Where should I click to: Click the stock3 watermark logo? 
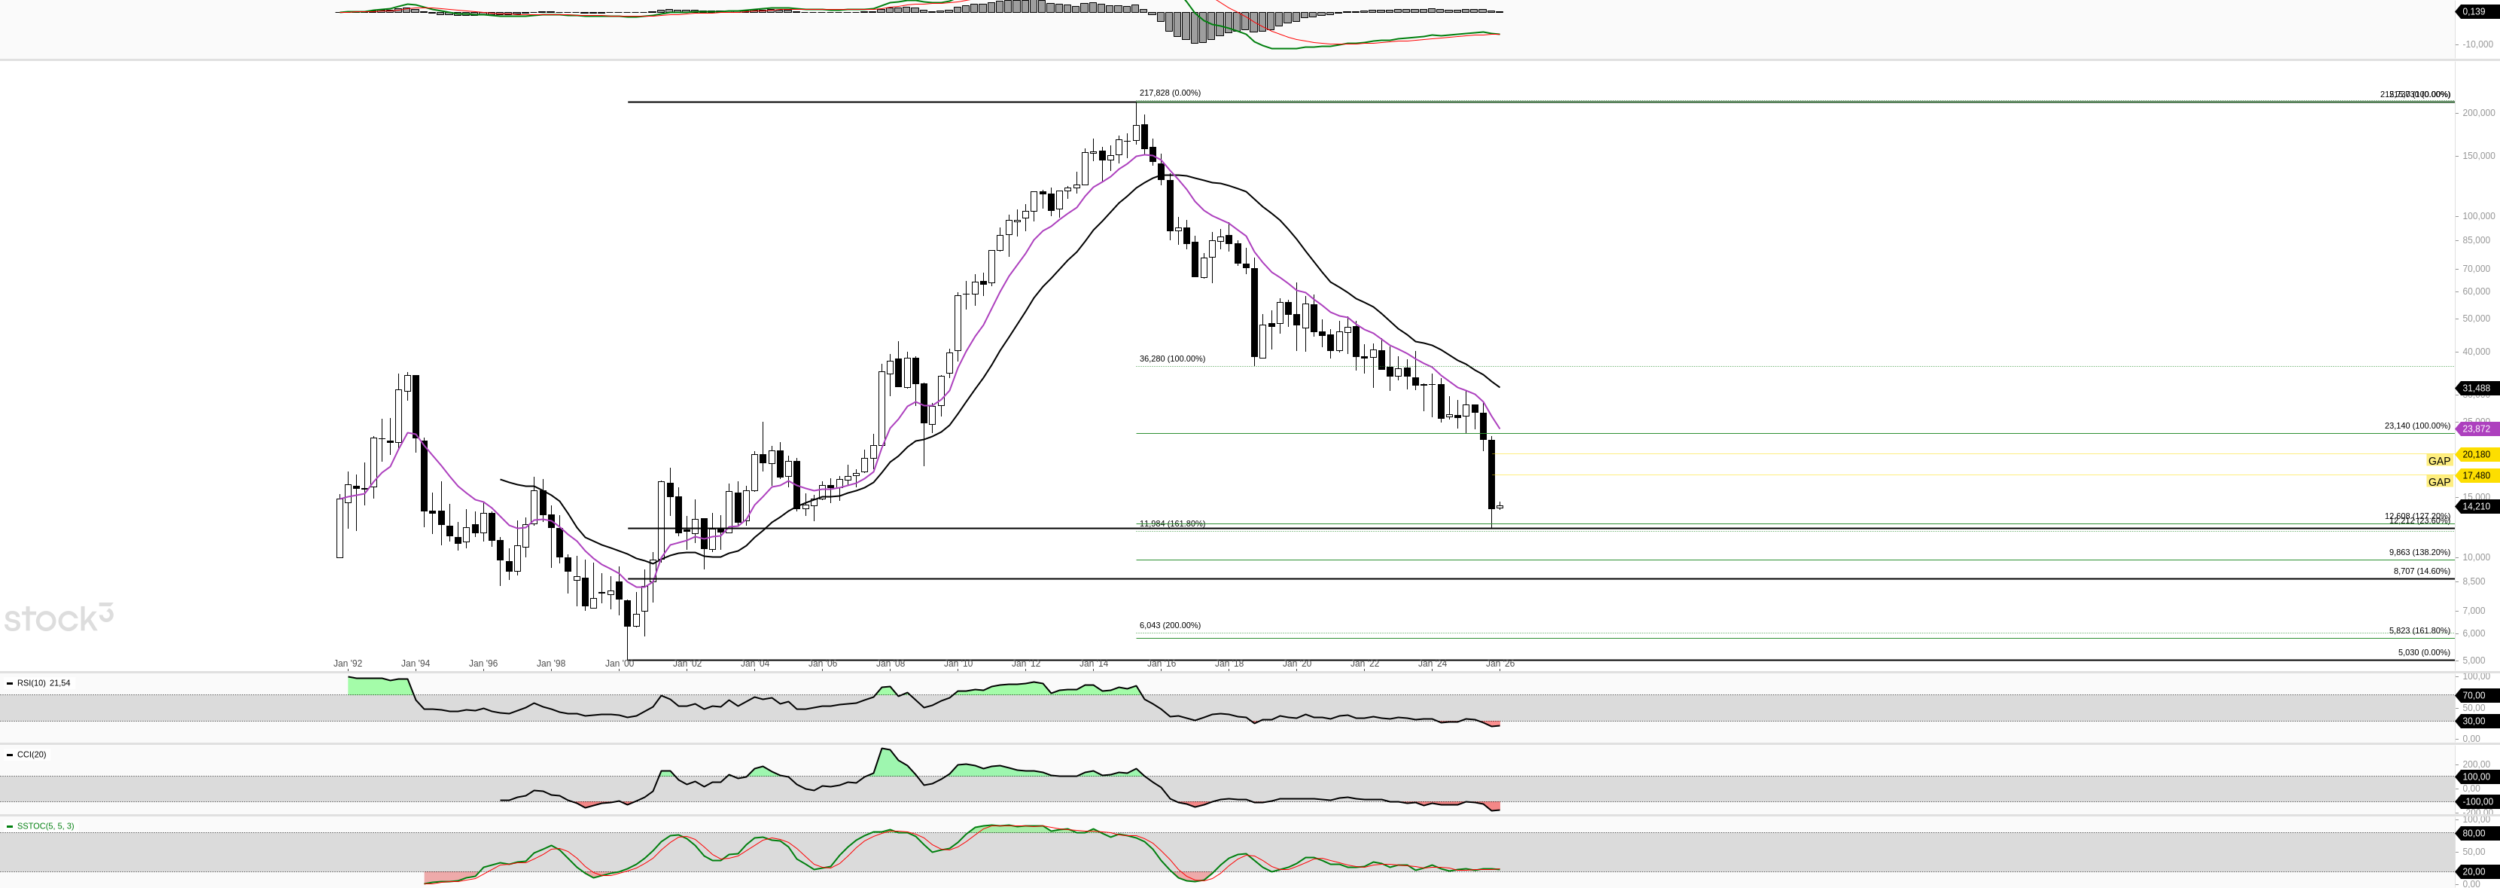[x=58, y=618]
